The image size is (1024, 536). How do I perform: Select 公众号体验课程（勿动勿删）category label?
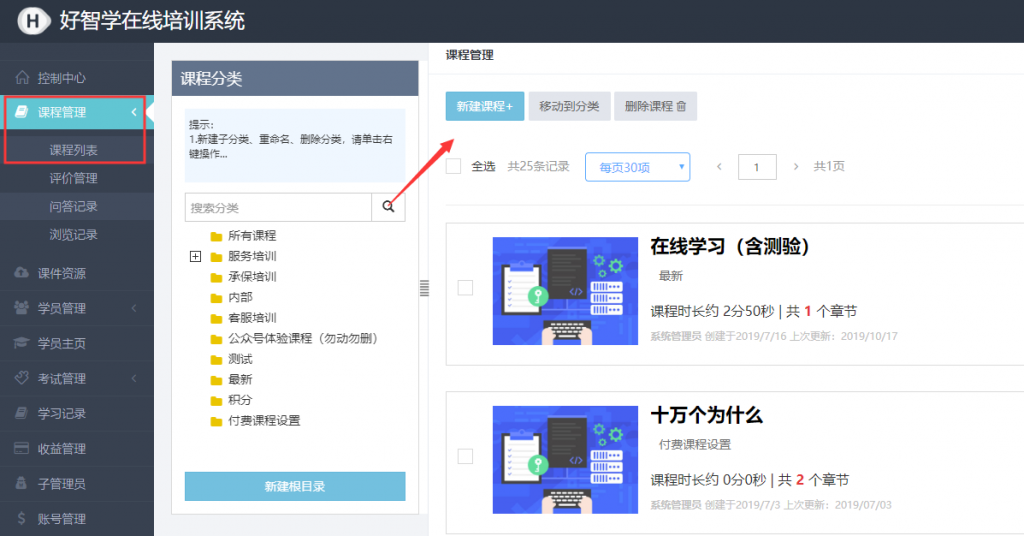(303, 338)
